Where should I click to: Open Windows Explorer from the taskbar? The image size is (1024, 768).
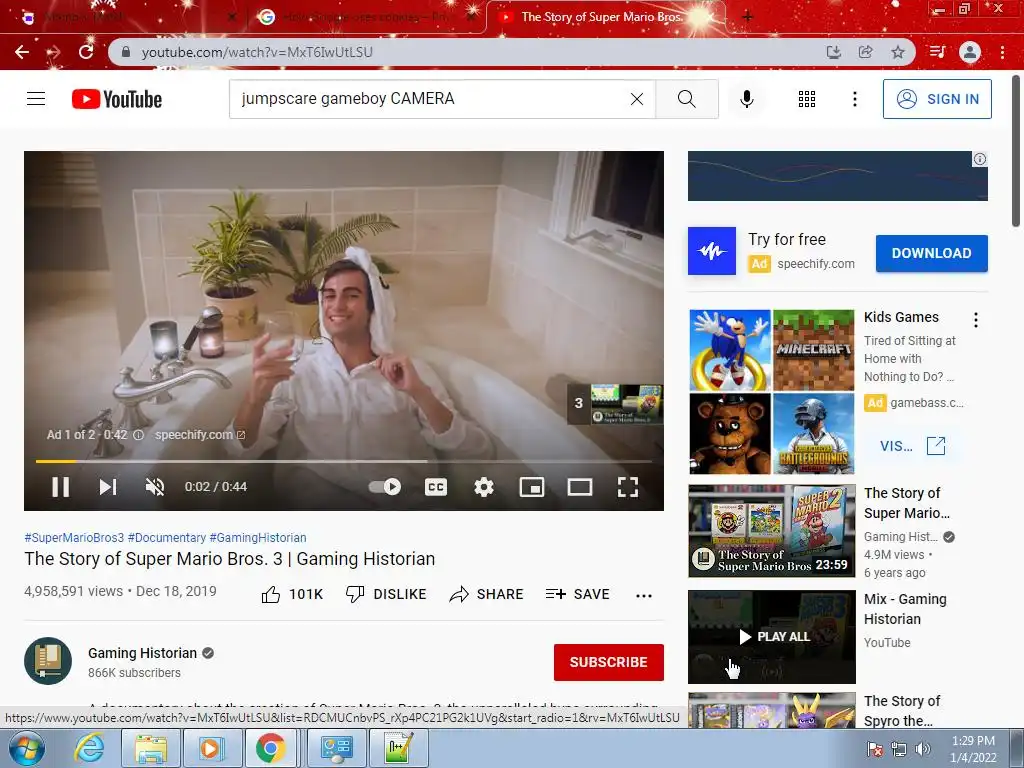click(151, 748)
